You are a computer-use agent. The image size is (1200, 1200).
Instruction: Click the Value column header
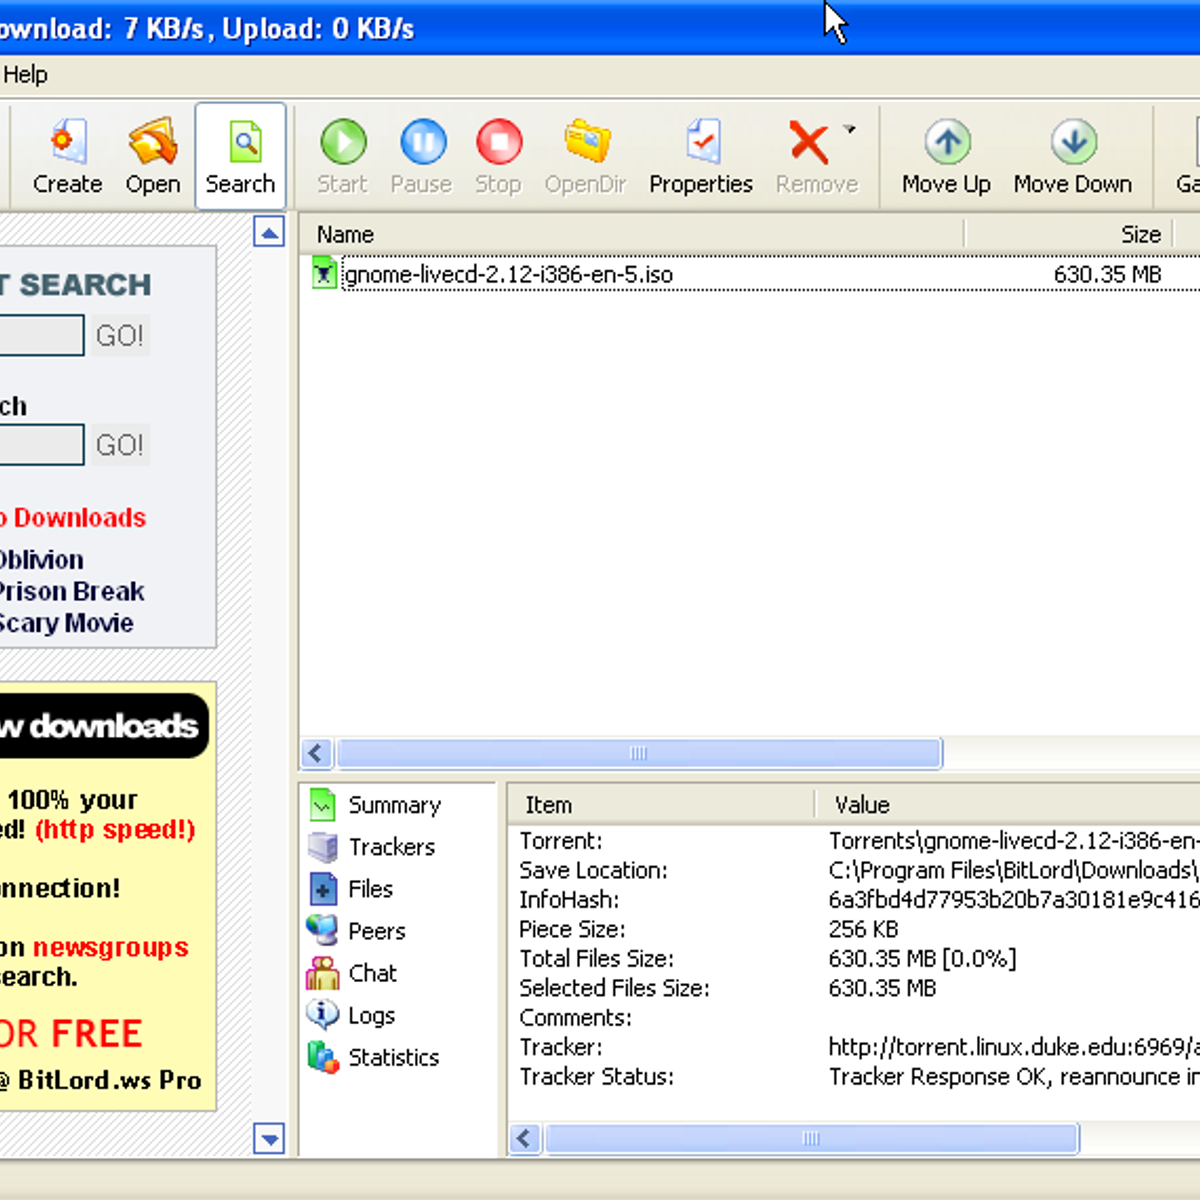(x=1008, y=805)
